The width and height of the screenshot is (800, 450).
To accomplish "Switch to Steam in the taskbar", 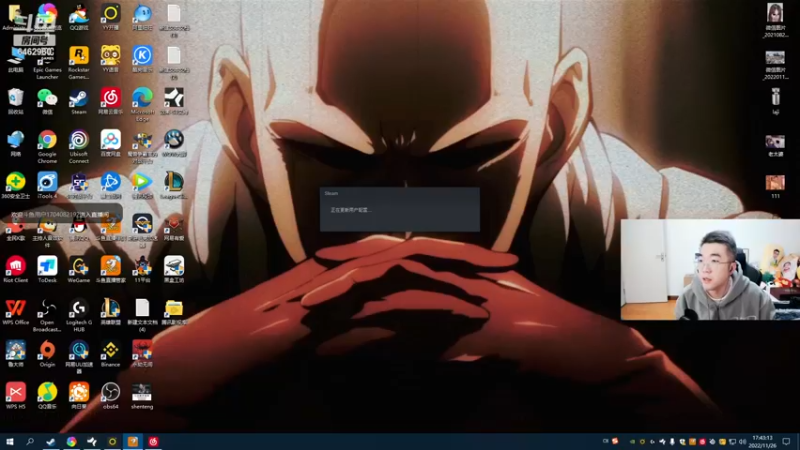I will click(51, 441).
